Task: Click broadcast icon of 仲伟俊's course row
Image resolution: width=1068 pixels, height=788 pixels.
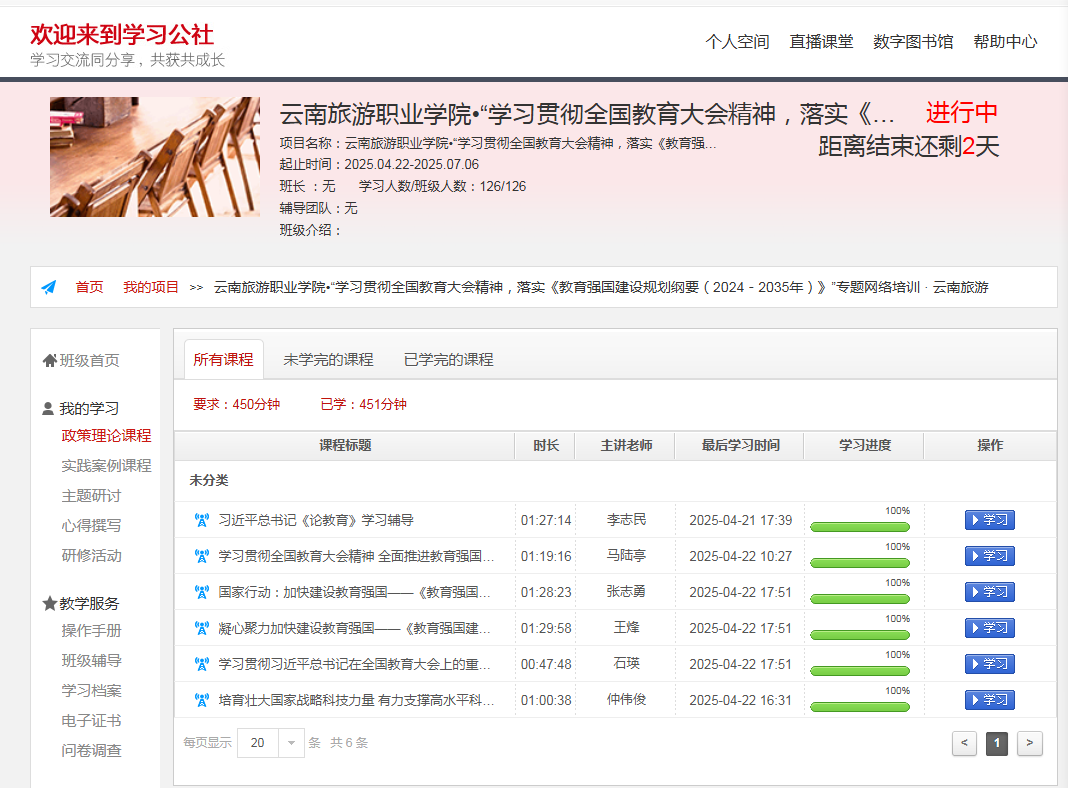Action: 201,700
